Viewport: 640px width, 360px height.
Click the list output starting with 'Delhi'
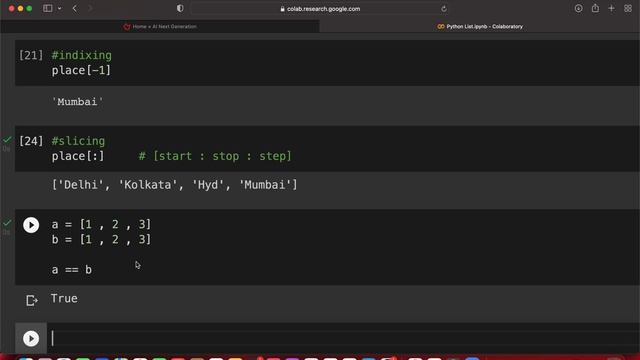[x=175, y=184]
